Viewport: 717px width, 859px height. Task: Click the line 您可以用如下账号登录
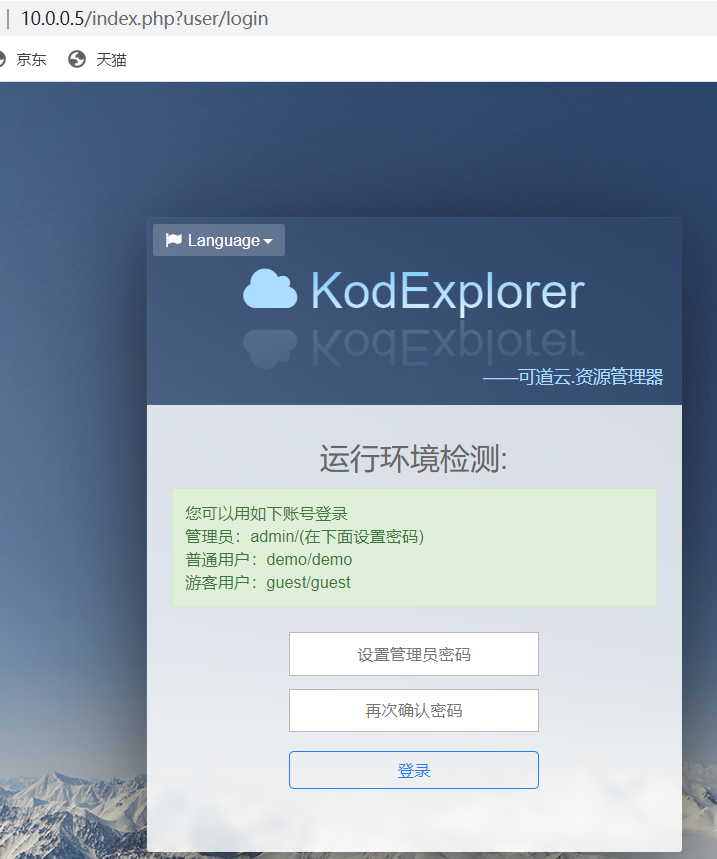pyautogui.click(x=266, y=514)
